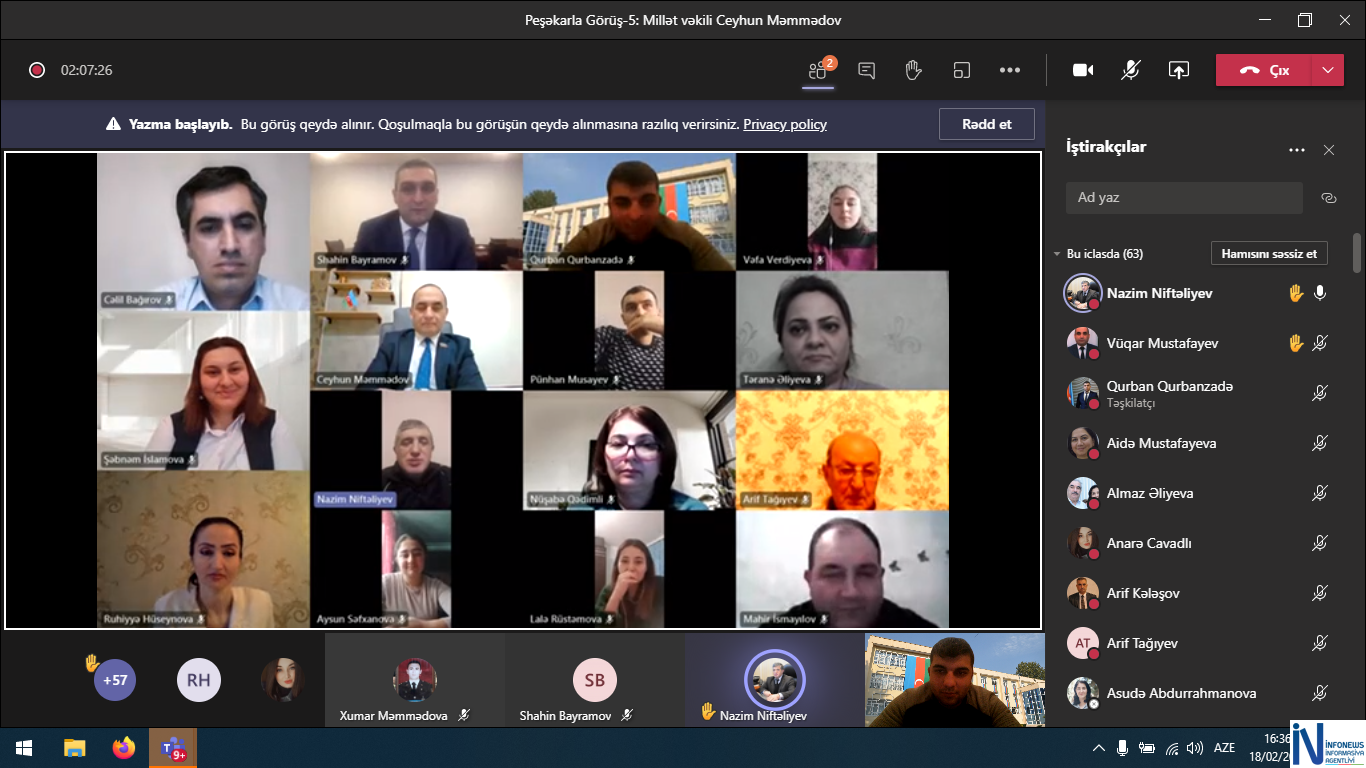Select Aidə Mustafayeva in participants list
Image resolution: width=1366 pixels, height=768 pixels.
pyautogui.click(x=1161, y=443)
